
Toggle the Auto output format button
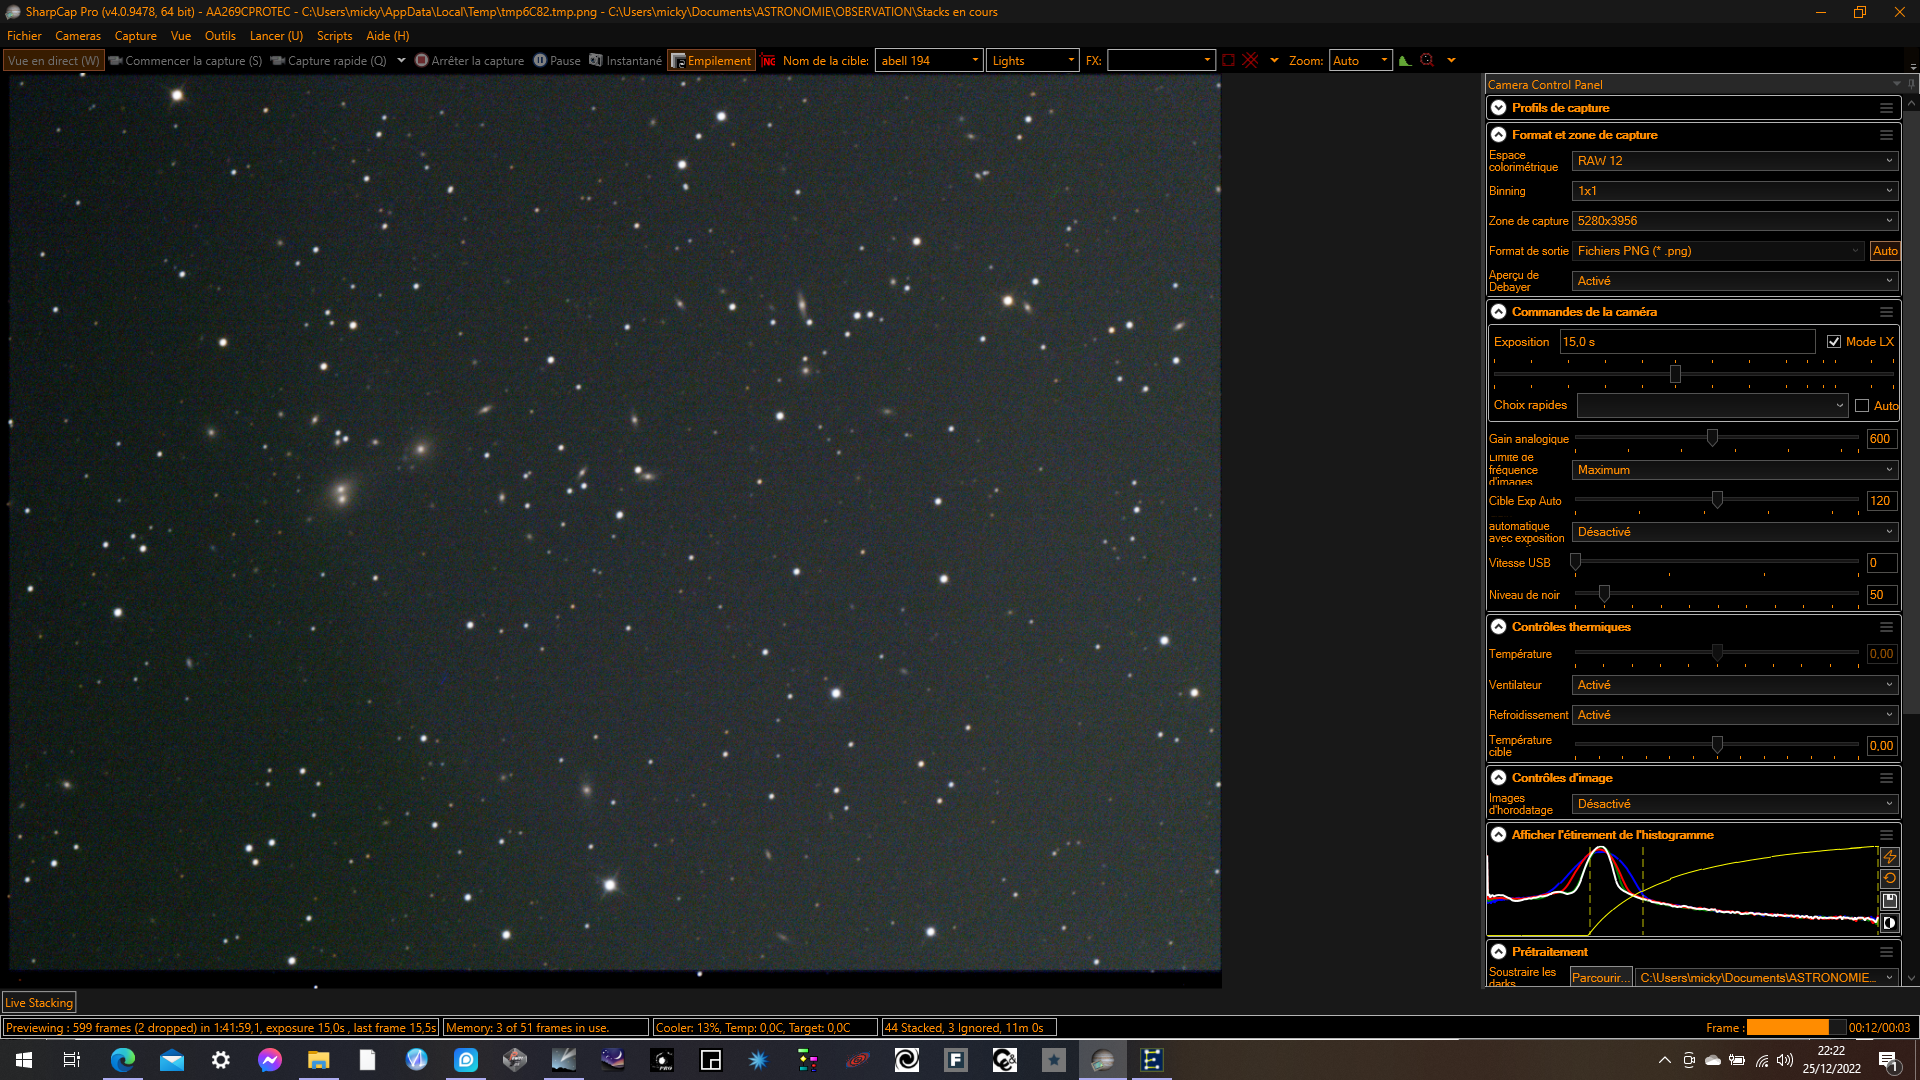(x=1885, y=251)
